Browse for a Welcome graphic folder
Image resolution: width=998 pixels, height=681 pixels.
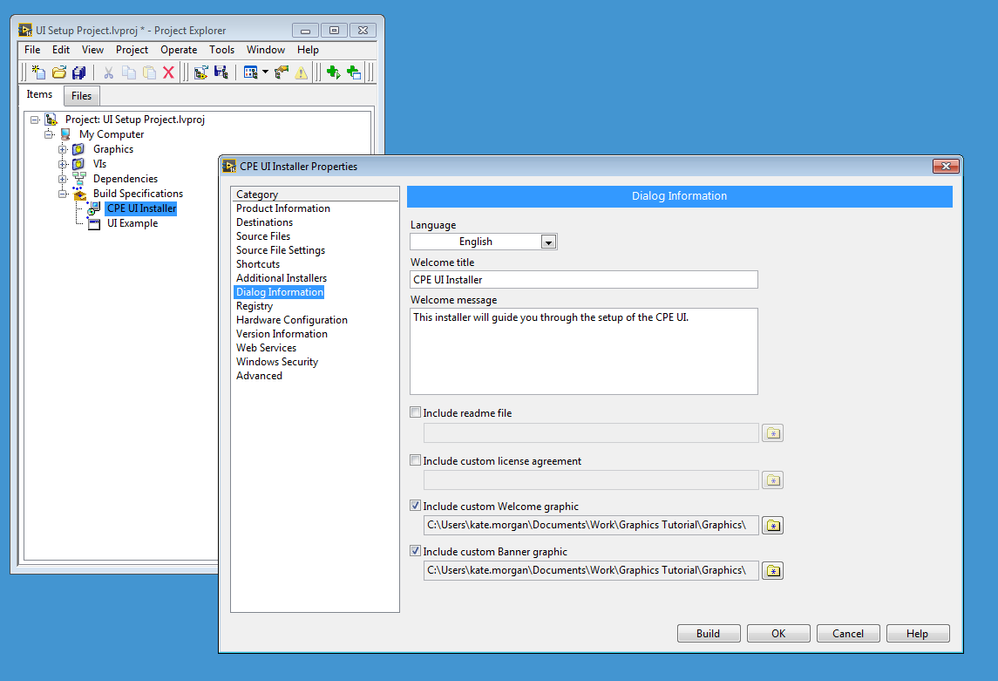[x=772, y=525]
